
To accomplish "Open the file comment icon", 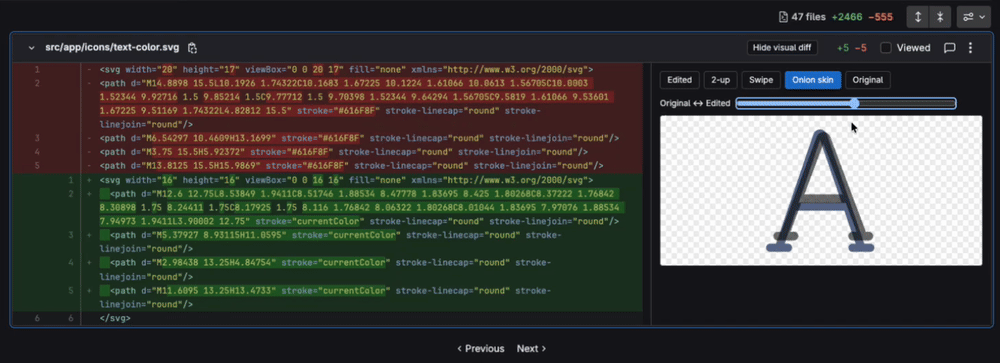I will tap(949, 48).
